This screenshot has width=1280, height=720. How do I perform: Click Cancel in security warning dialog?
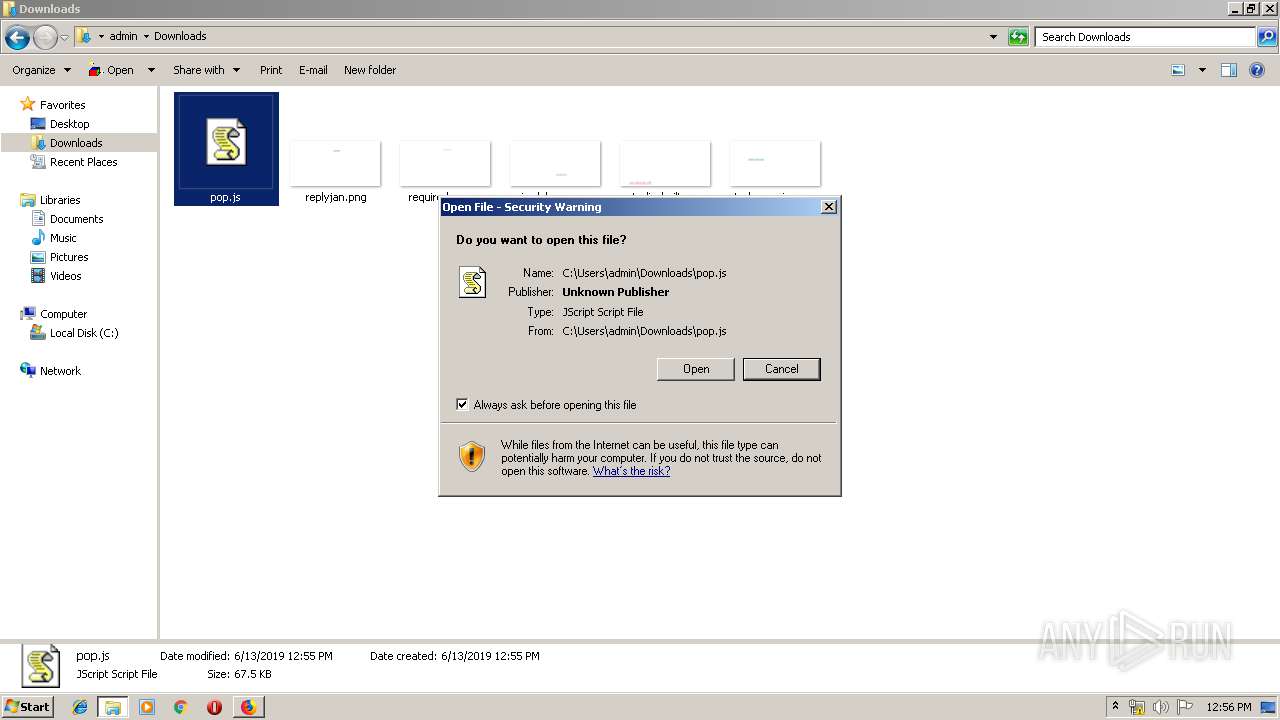coord(782,369)
